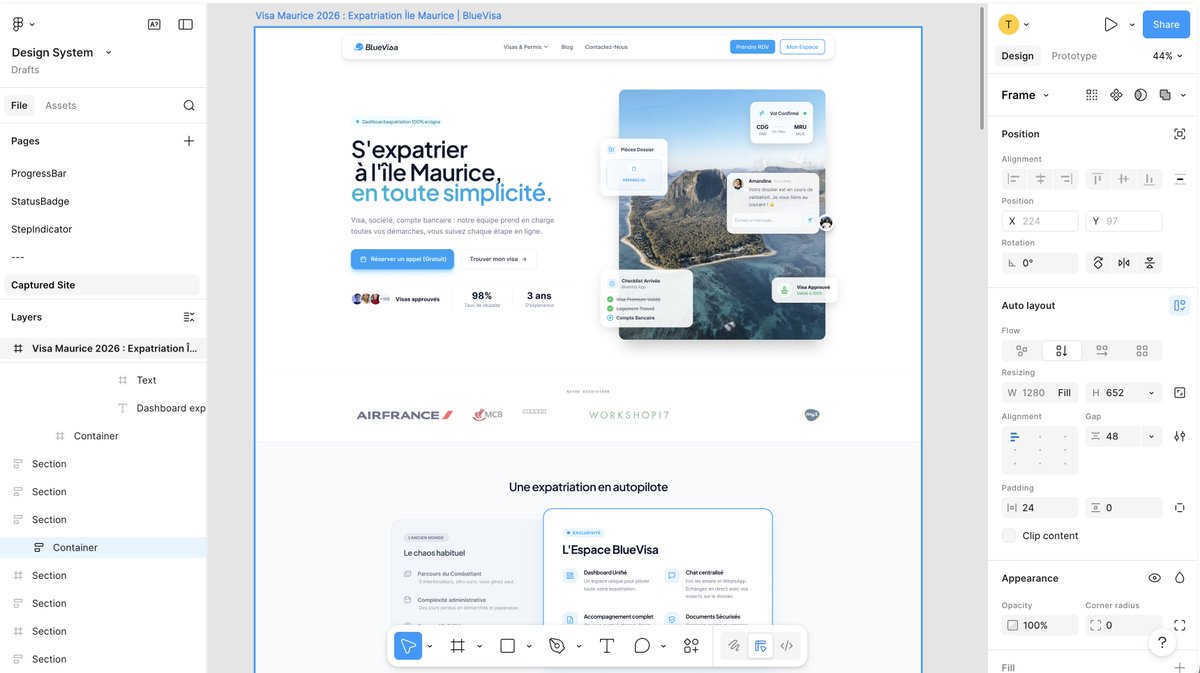Align bottom in Alignment row
Screen dimensions: 1200x673
point(1150,179)
